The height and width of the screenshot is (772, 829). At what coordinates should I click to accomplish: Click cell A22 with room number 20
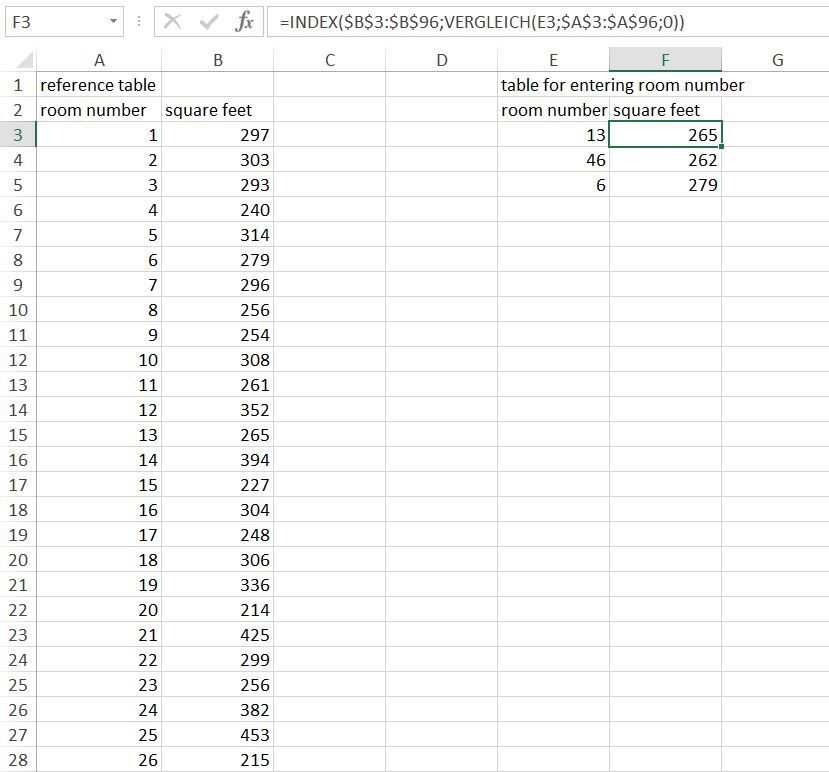[x=99, y=610]
